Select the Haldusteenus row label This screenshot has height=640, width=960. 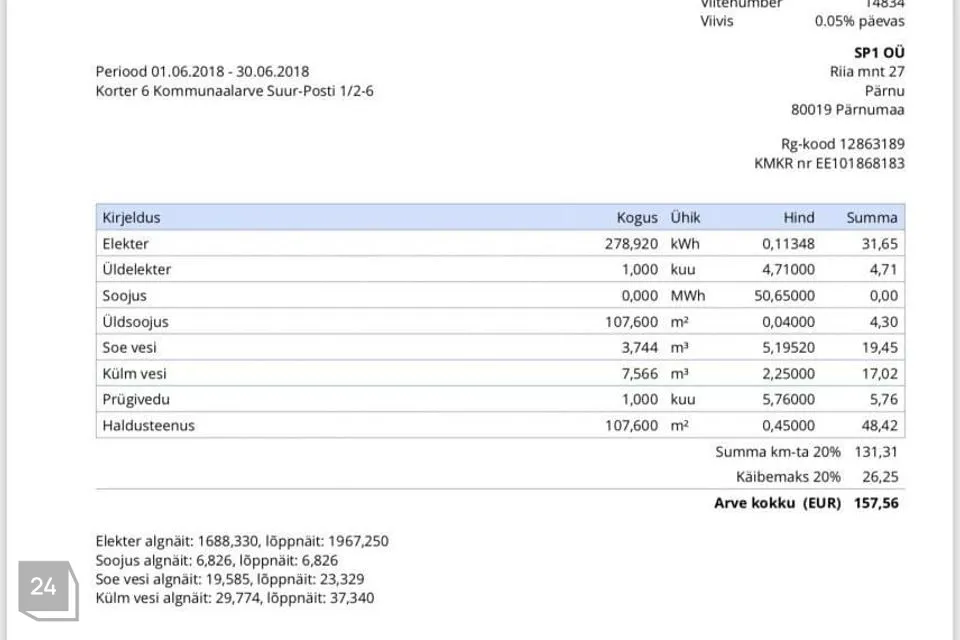148,425
